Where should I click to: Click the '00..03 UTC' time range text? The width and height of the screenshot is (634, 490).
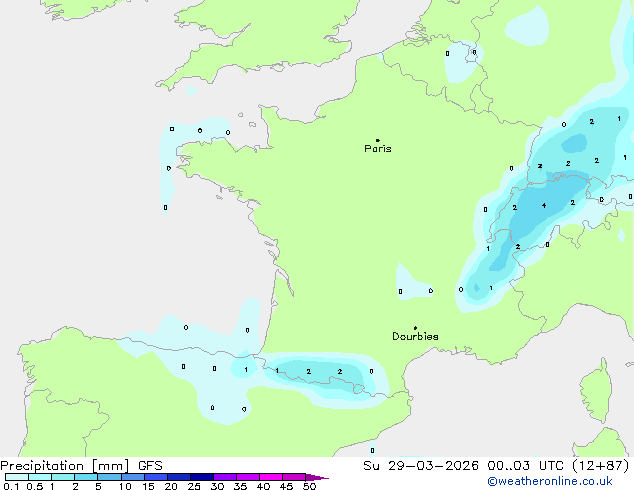coord(525,466)
